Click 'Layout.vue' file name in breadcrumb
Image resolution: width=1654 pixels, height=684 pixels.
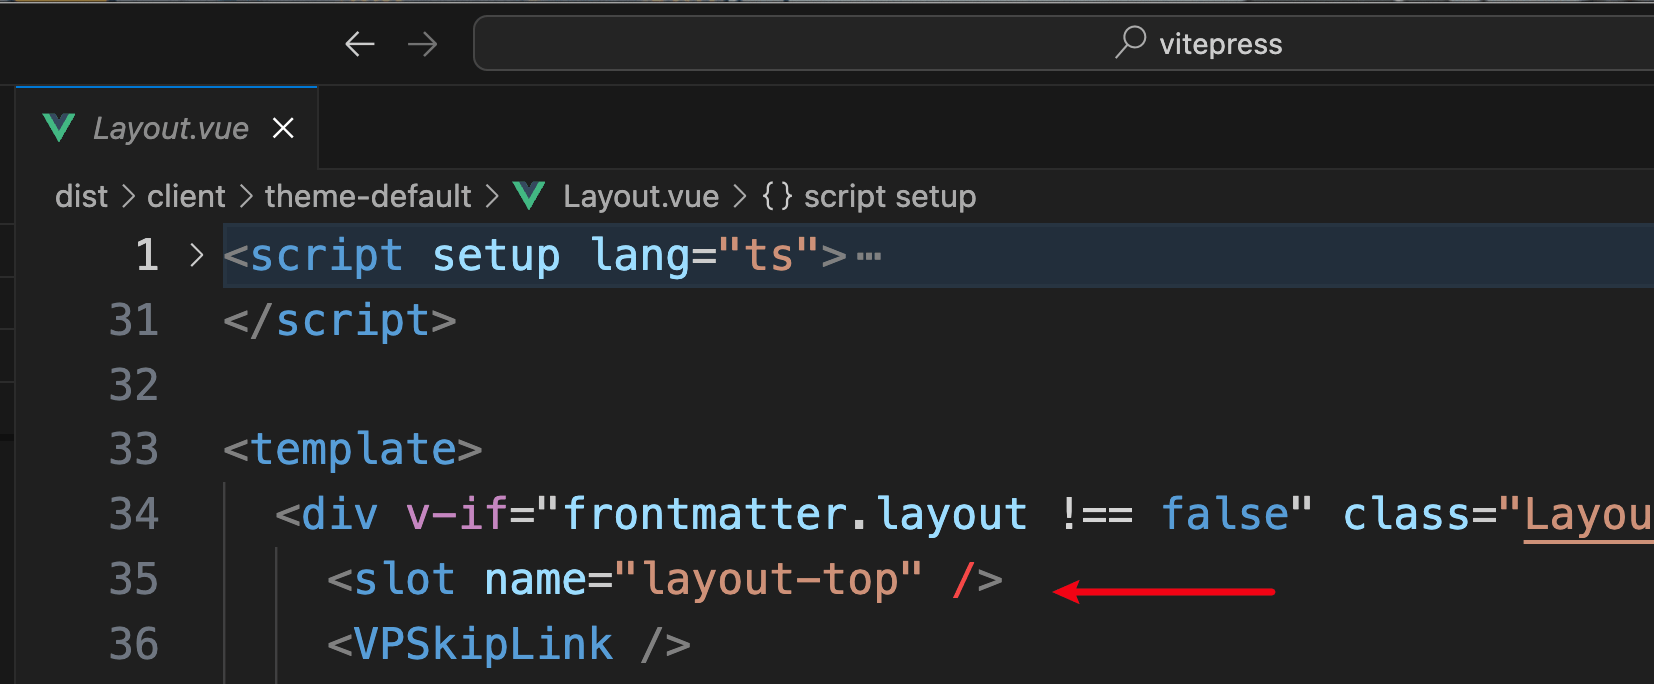[x=640, y=196]
